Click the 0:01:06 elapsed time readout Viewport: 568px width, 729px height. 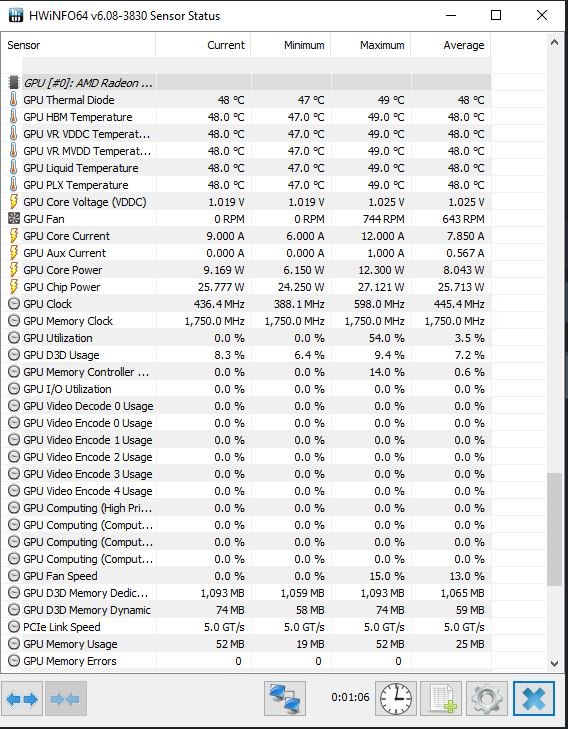click(x=350, y=697)
